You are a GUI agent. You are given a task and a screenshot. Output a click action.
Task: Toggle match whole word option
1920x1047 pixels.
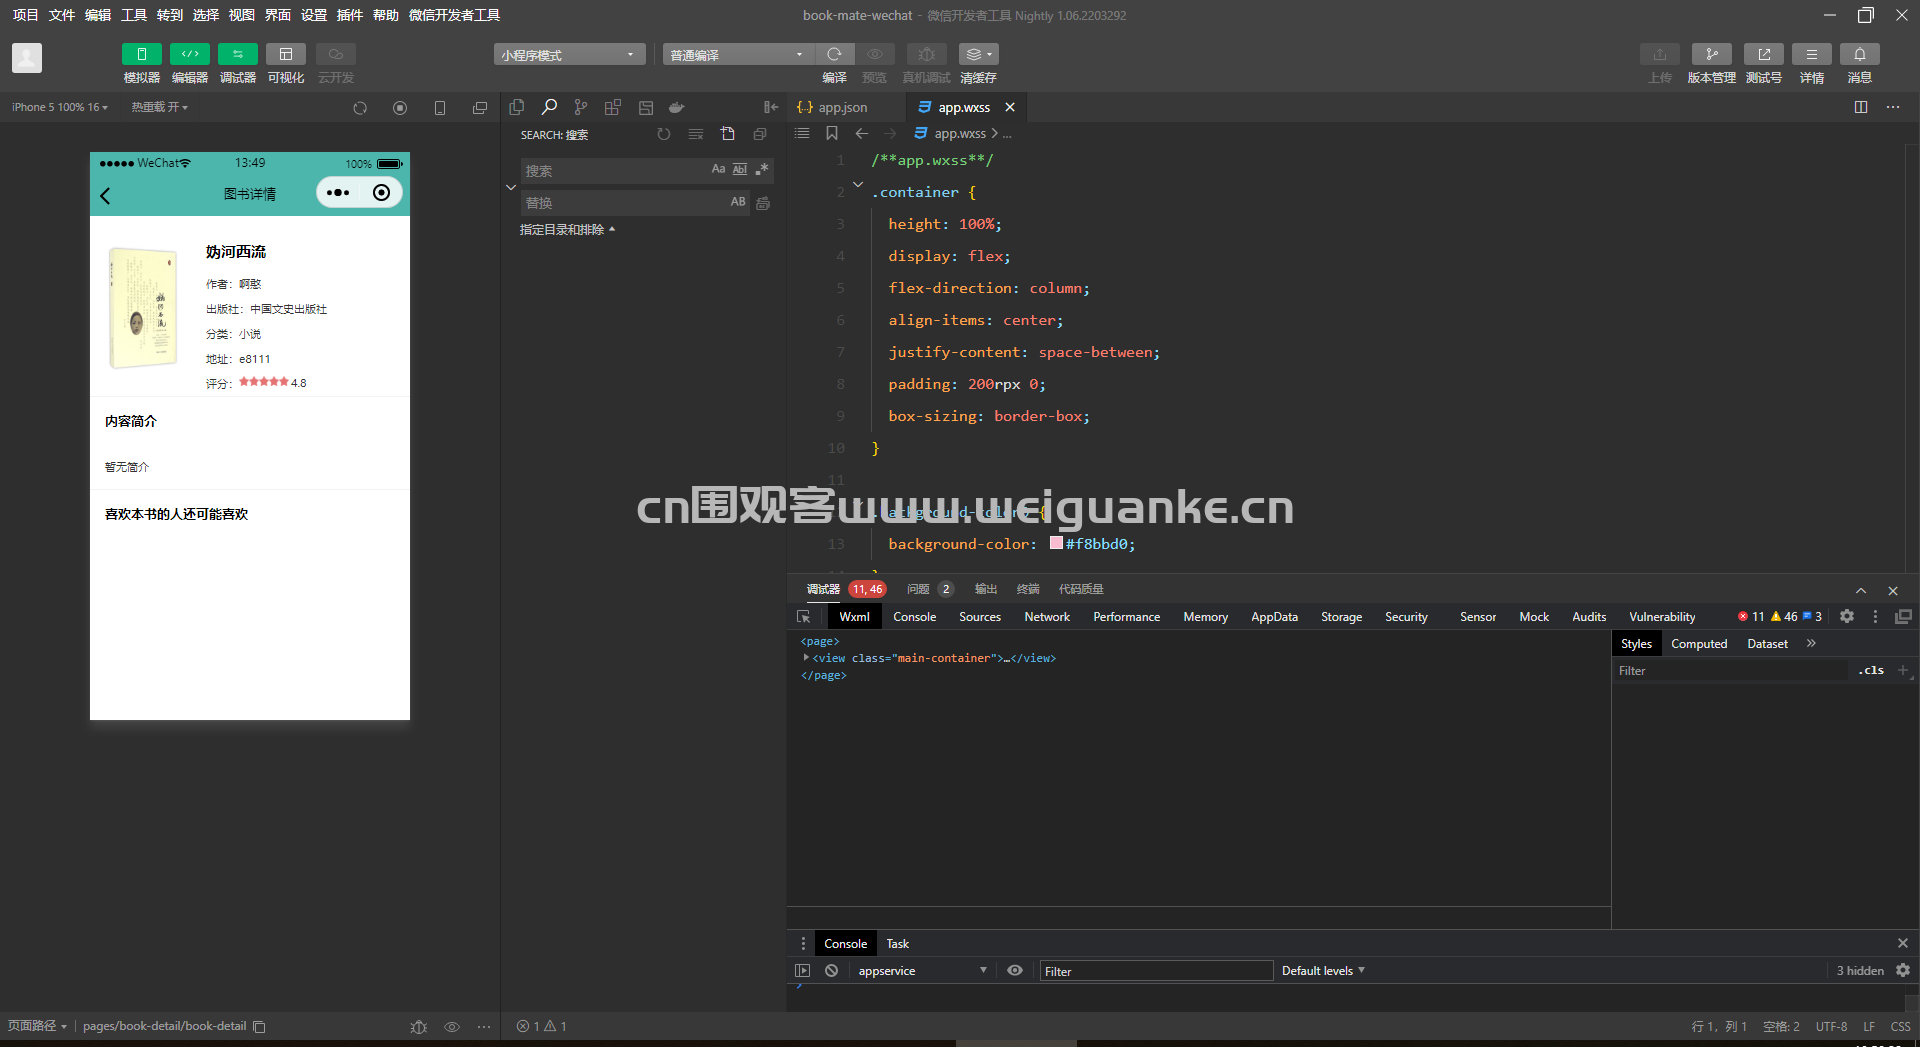(740, 170)
